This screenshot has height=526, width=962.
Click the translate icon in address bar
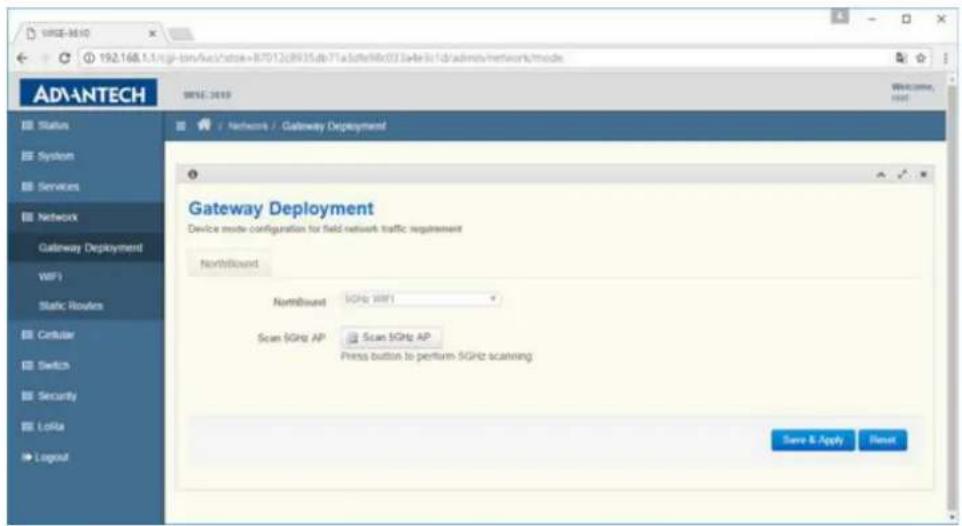901,58
